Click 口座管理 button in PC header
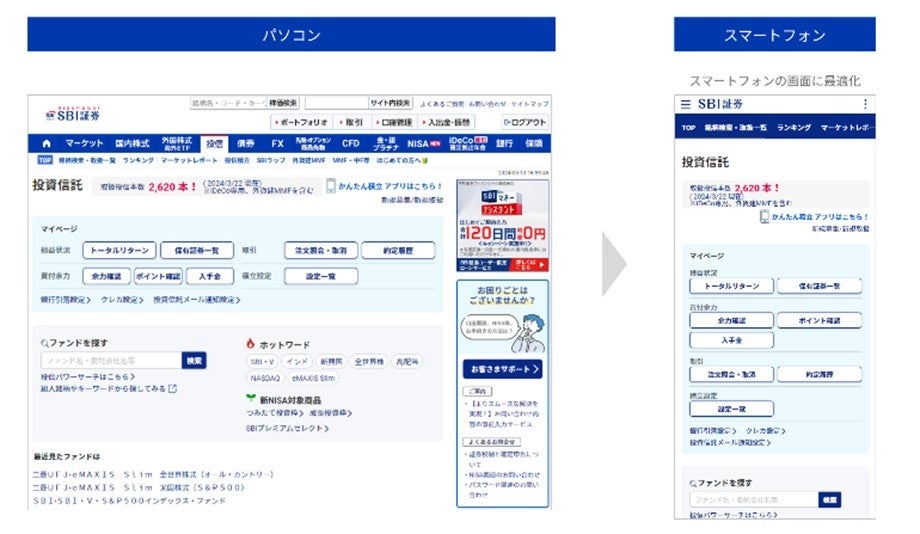 tap(394, 122)
